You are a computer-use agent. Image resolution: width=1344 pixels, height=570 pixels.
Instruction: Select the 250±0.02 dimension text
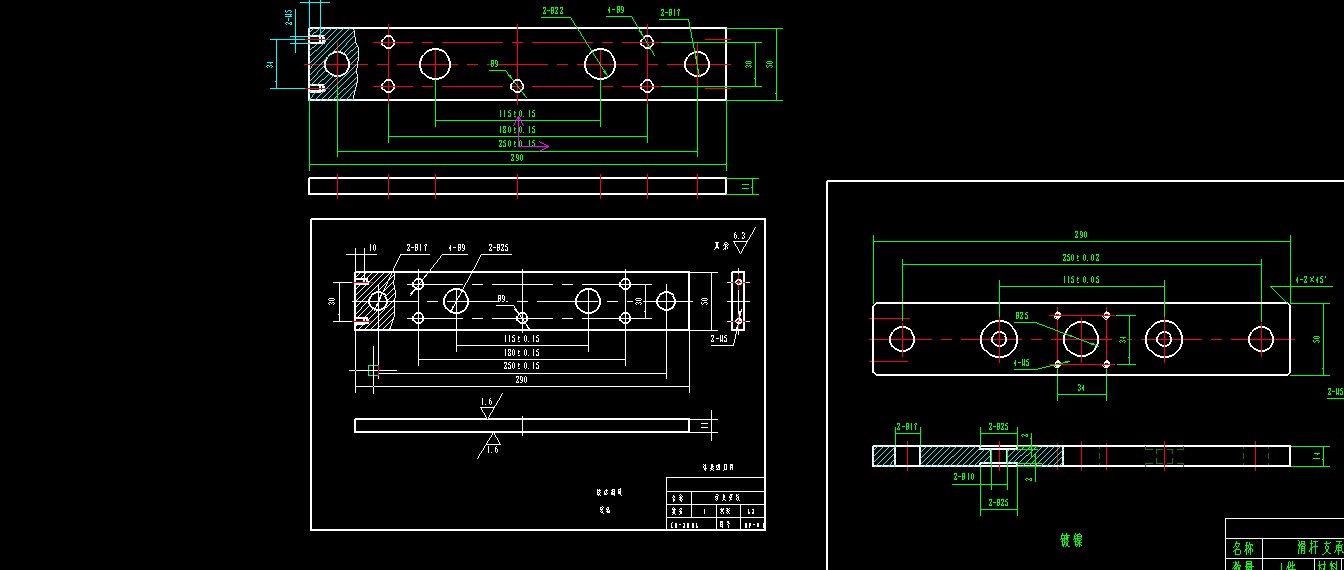coord(1081,258)
